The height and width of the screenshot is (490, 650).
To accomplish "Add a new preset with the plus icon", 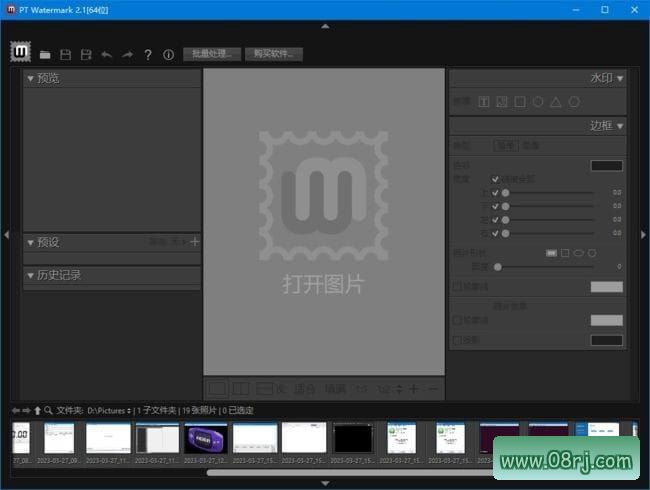I will (194, 242).
